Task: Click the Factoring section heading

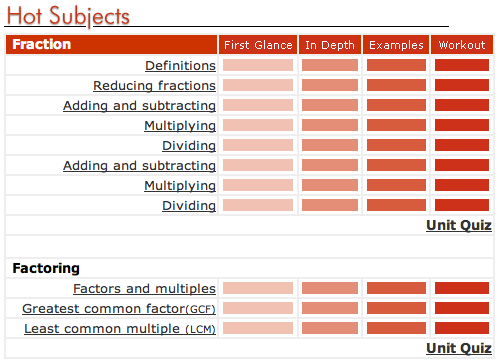Action: point(46,268)
